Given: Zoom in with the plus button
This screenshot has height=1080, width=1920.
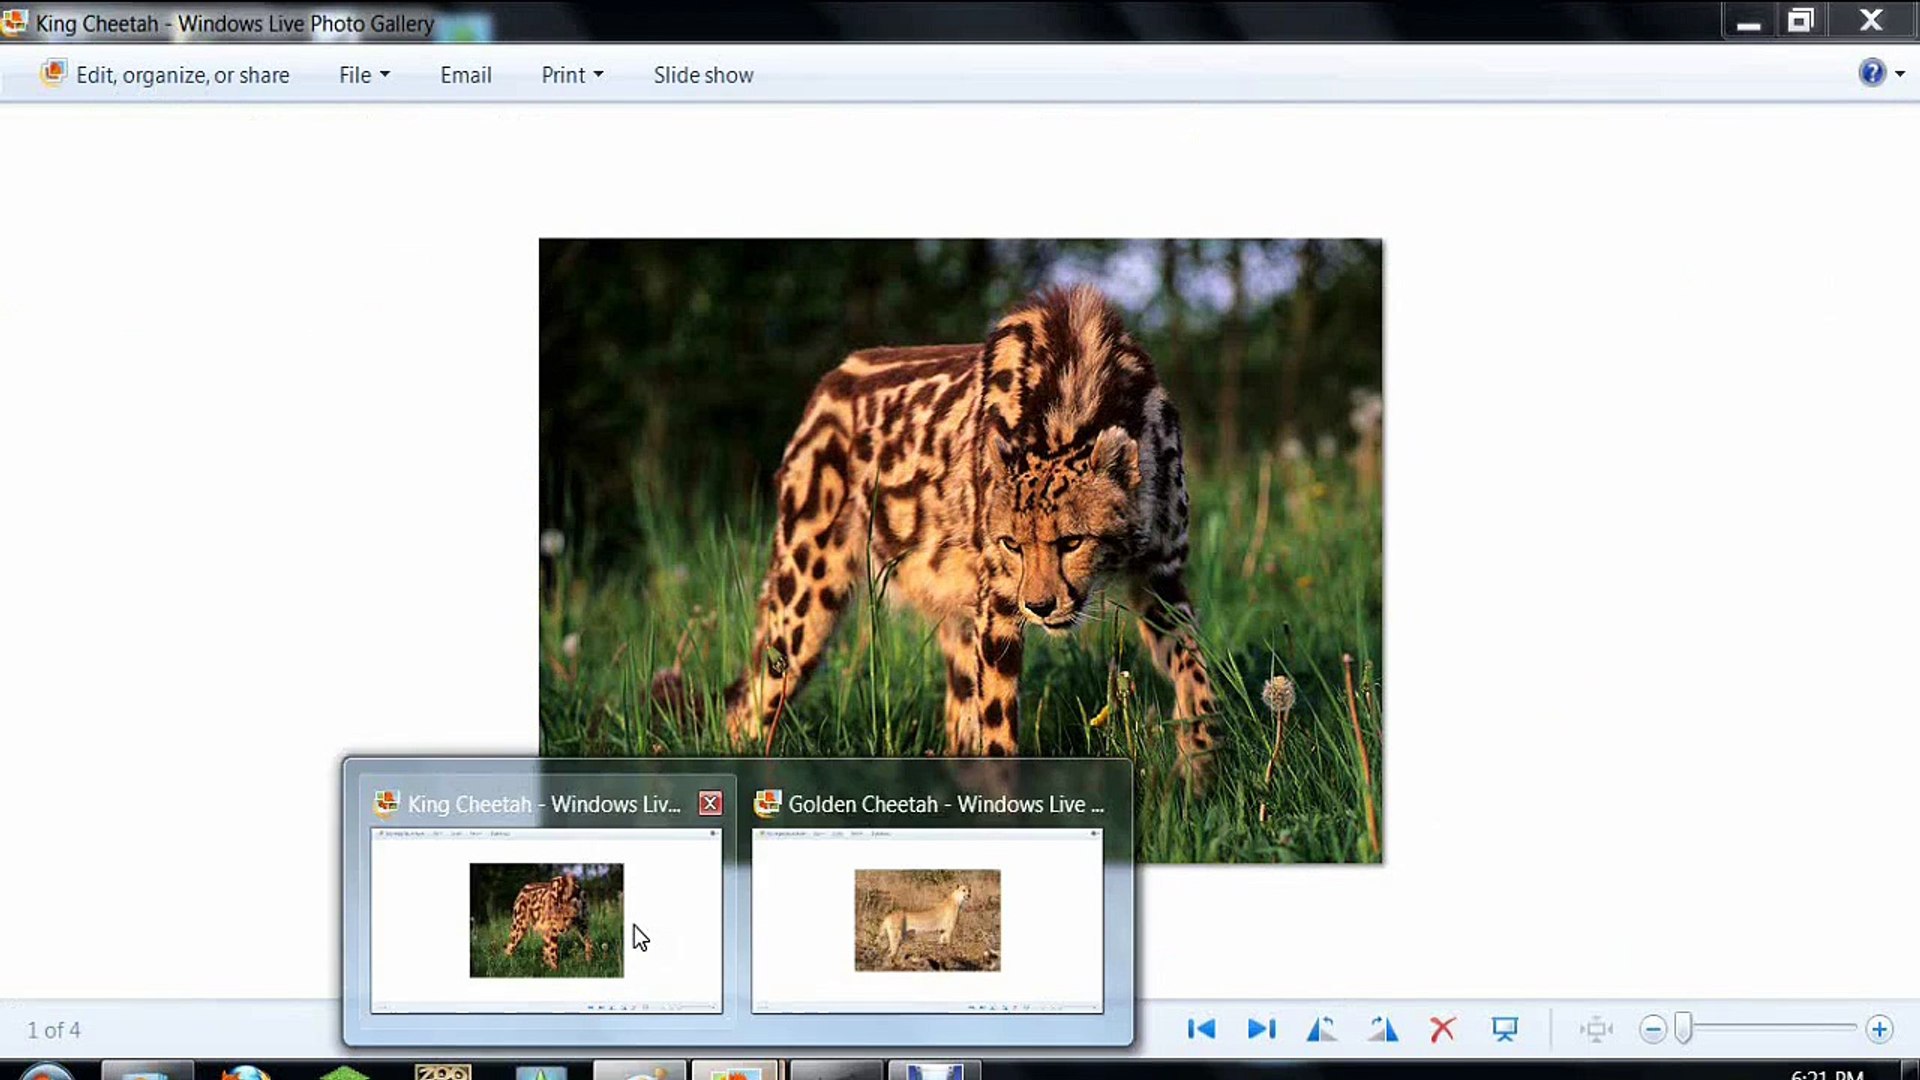Looking at the screenshot, I should (1879, 1029).
